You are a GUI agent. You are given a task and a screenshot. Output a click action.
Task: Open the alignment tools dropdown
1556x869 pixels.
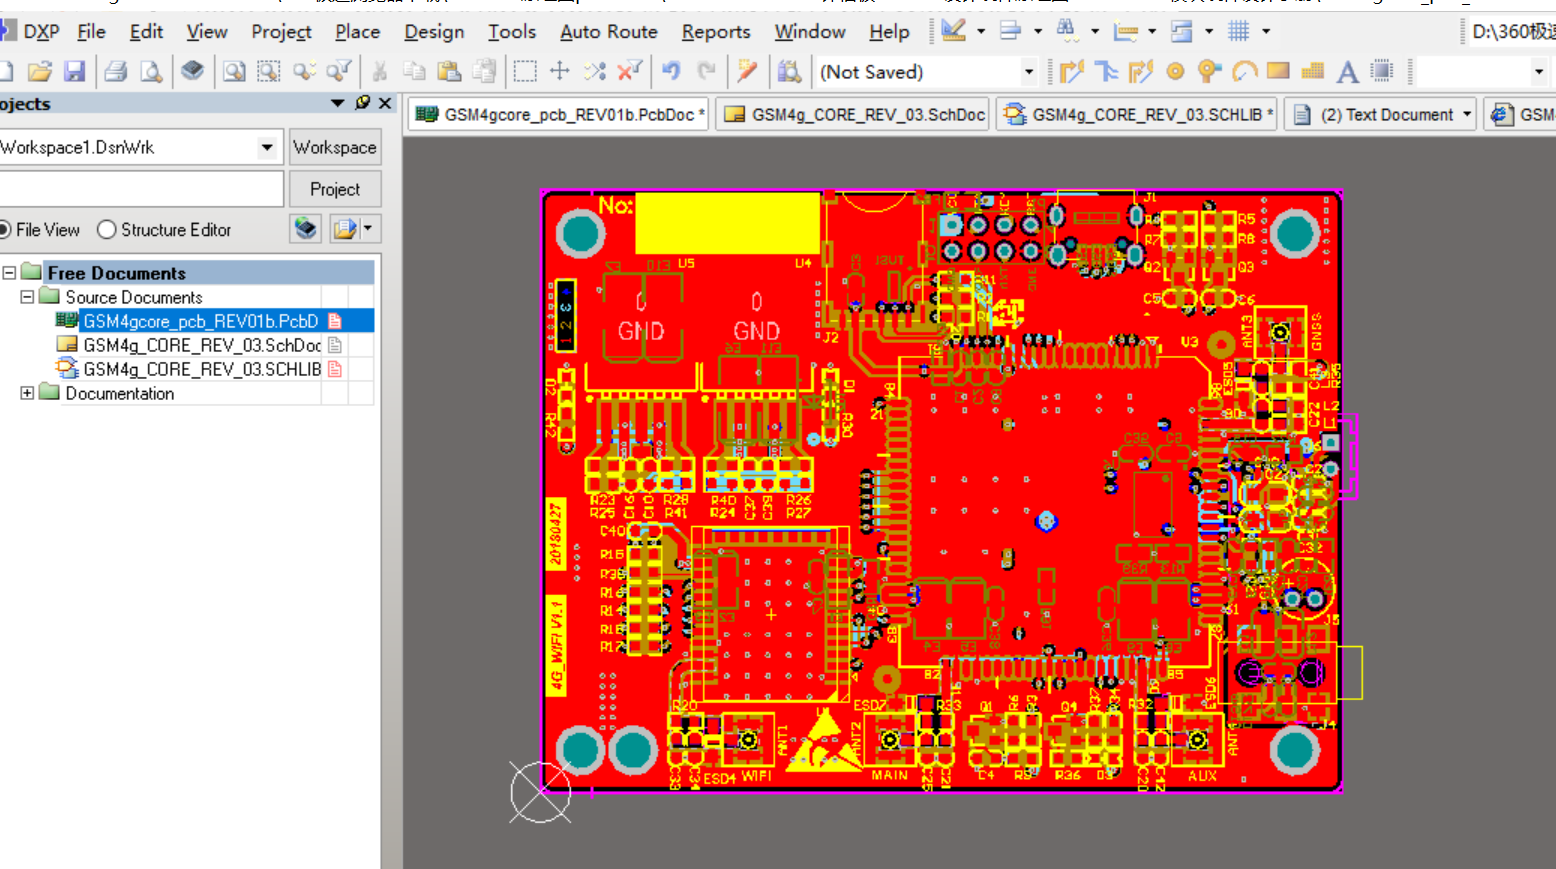pos(1038,31)
